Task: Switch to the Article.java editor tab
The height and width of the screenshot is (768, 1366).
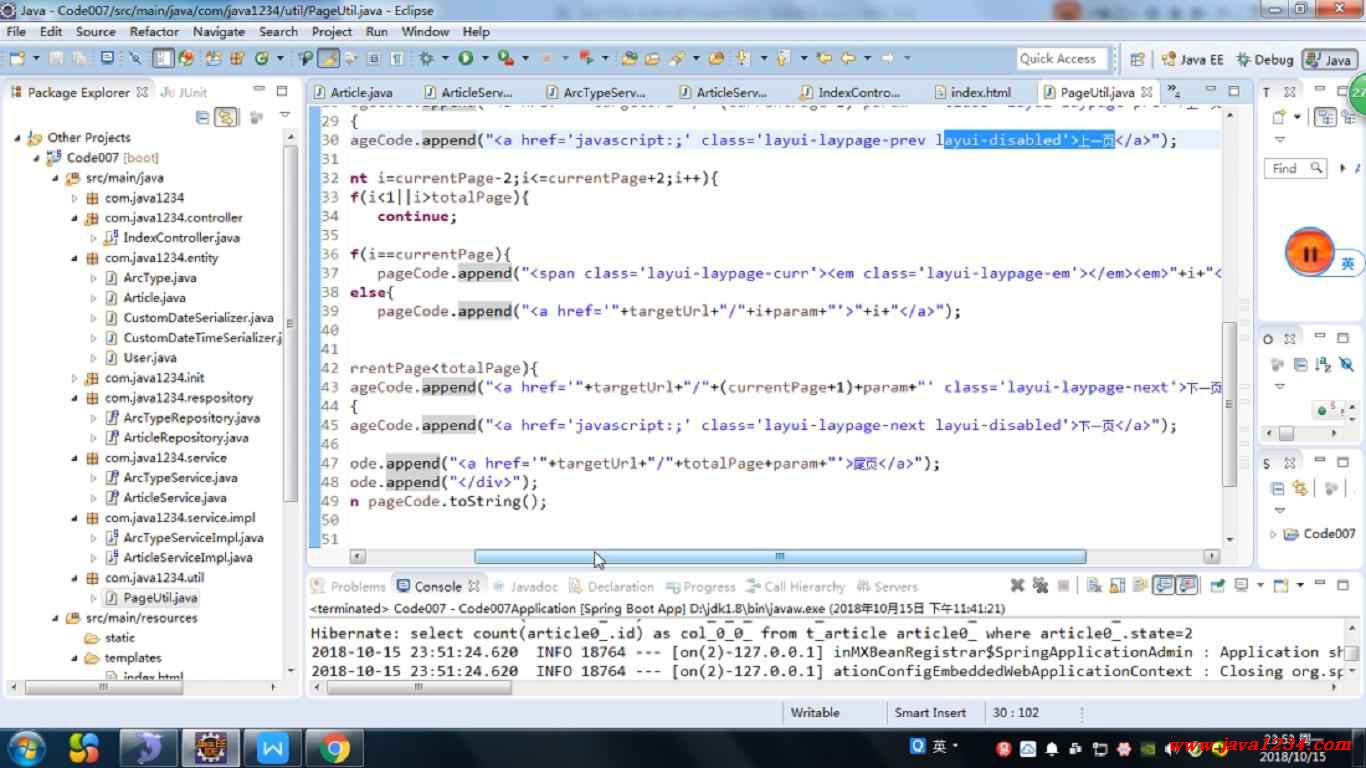Action: pos(352,92)
